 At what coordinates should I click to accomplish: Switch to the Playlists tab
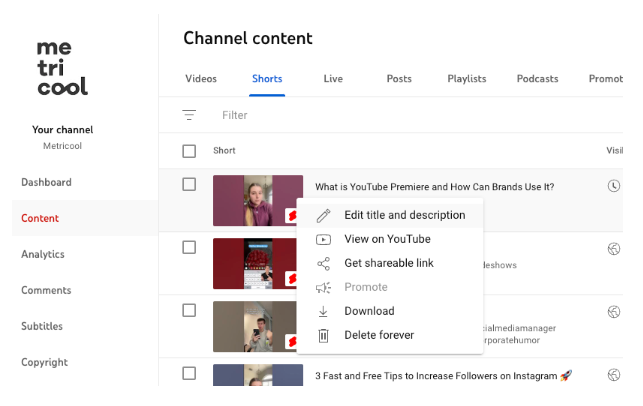click(x=467, y=79)
